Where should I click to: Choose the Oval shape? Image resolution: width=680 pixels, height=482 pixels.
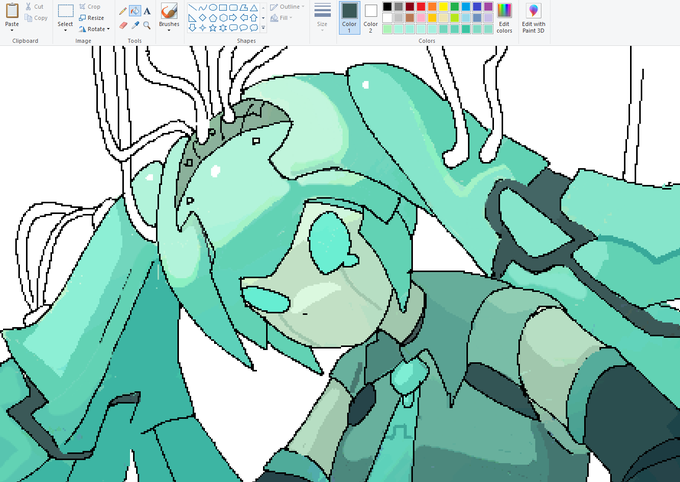[213, 8]
